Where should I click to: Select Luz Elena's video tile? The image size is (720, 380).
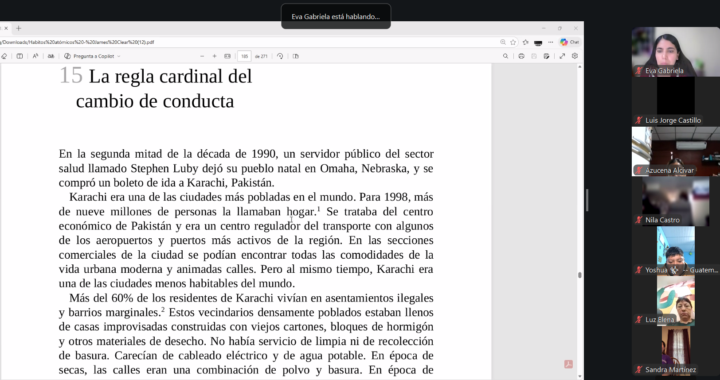tap(675, 301)
